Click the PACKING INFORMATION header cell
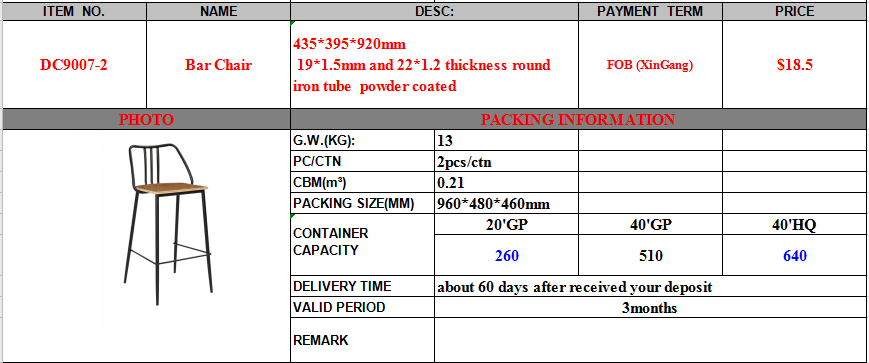This screenshot has width=869, height=363. [x=579, y=119]
